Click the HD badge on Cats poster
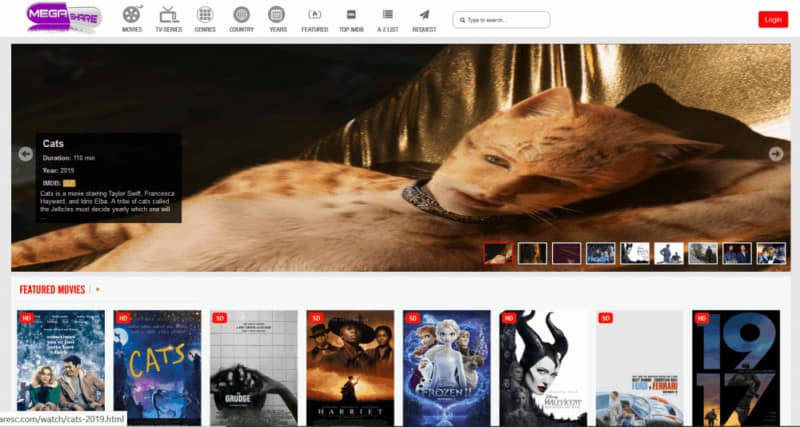 coord(123,318)
